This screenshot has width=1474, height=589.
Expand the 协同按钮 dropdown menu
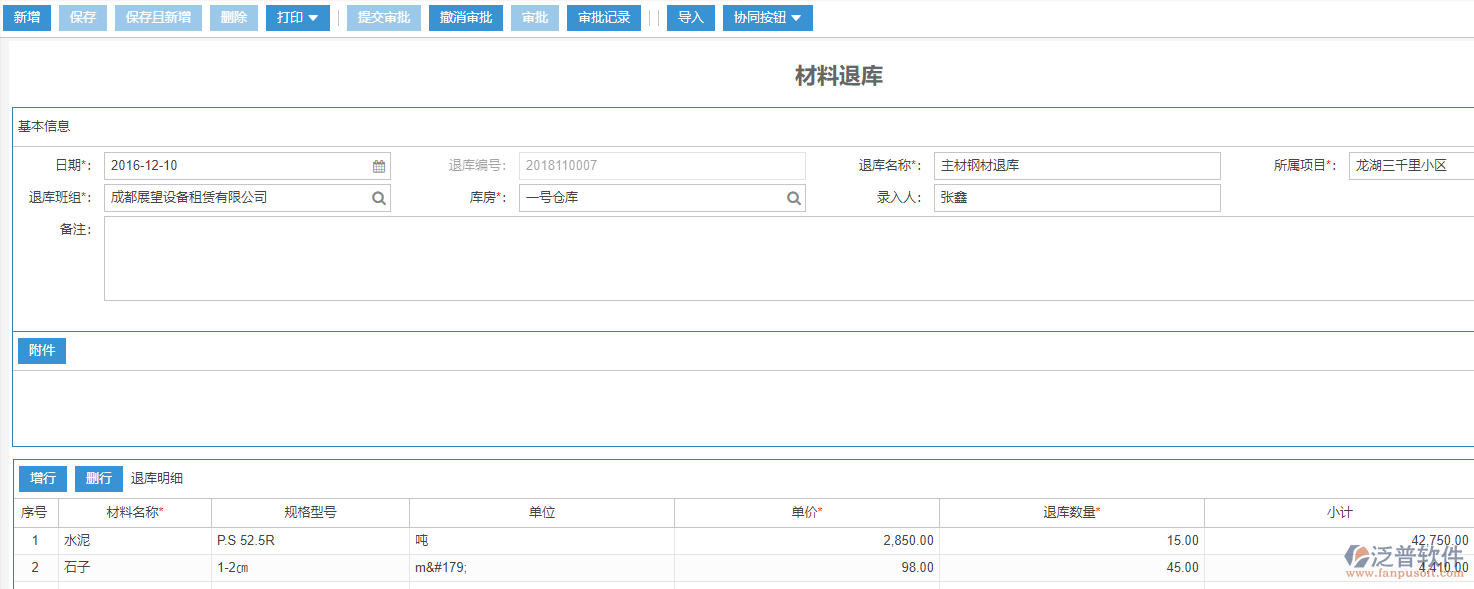pyautogui.click(x=767, y=17)
